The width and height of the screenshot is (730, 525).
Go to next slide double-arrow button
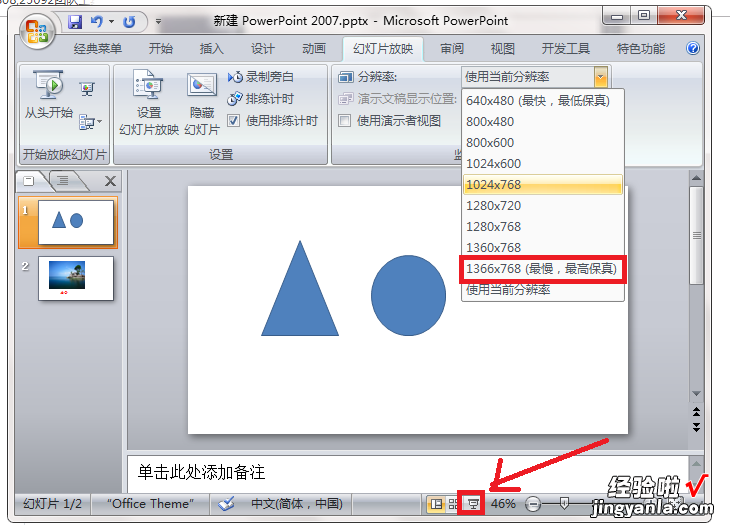point(696,427)
